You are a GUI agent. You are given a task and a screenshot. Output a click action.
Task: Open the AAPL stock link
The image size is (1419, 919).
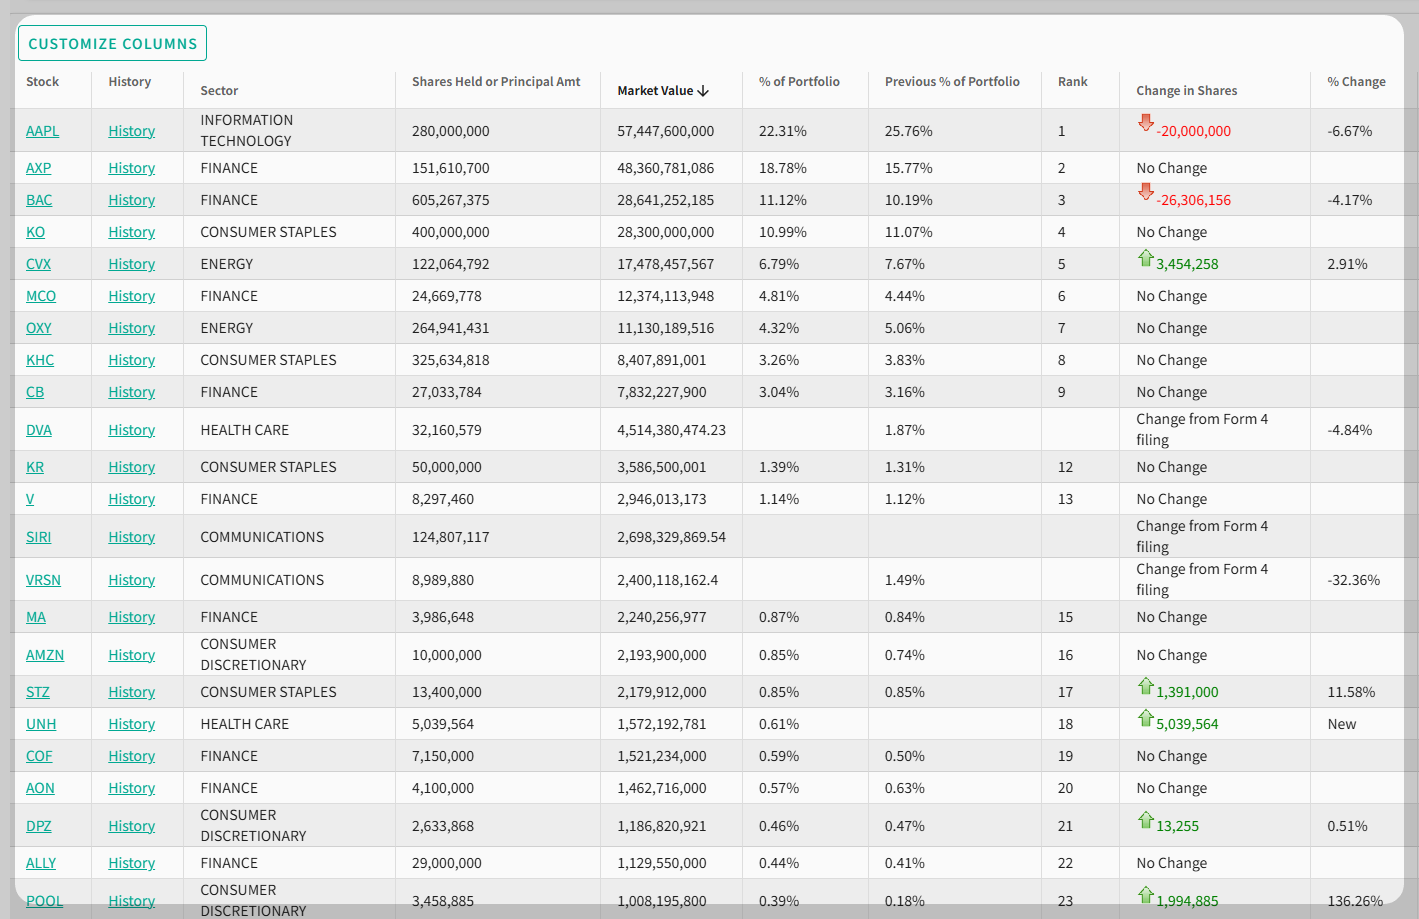[43, 131]
